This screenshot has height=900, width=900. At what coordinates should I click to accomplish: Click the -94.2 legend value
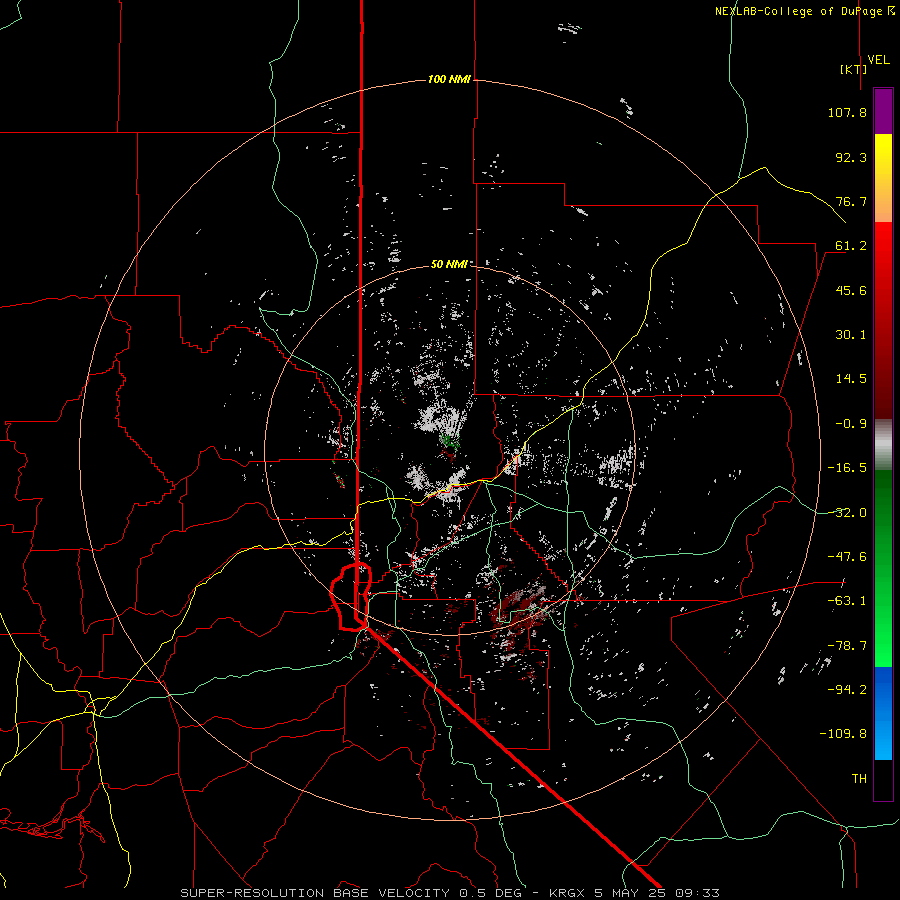847,689
